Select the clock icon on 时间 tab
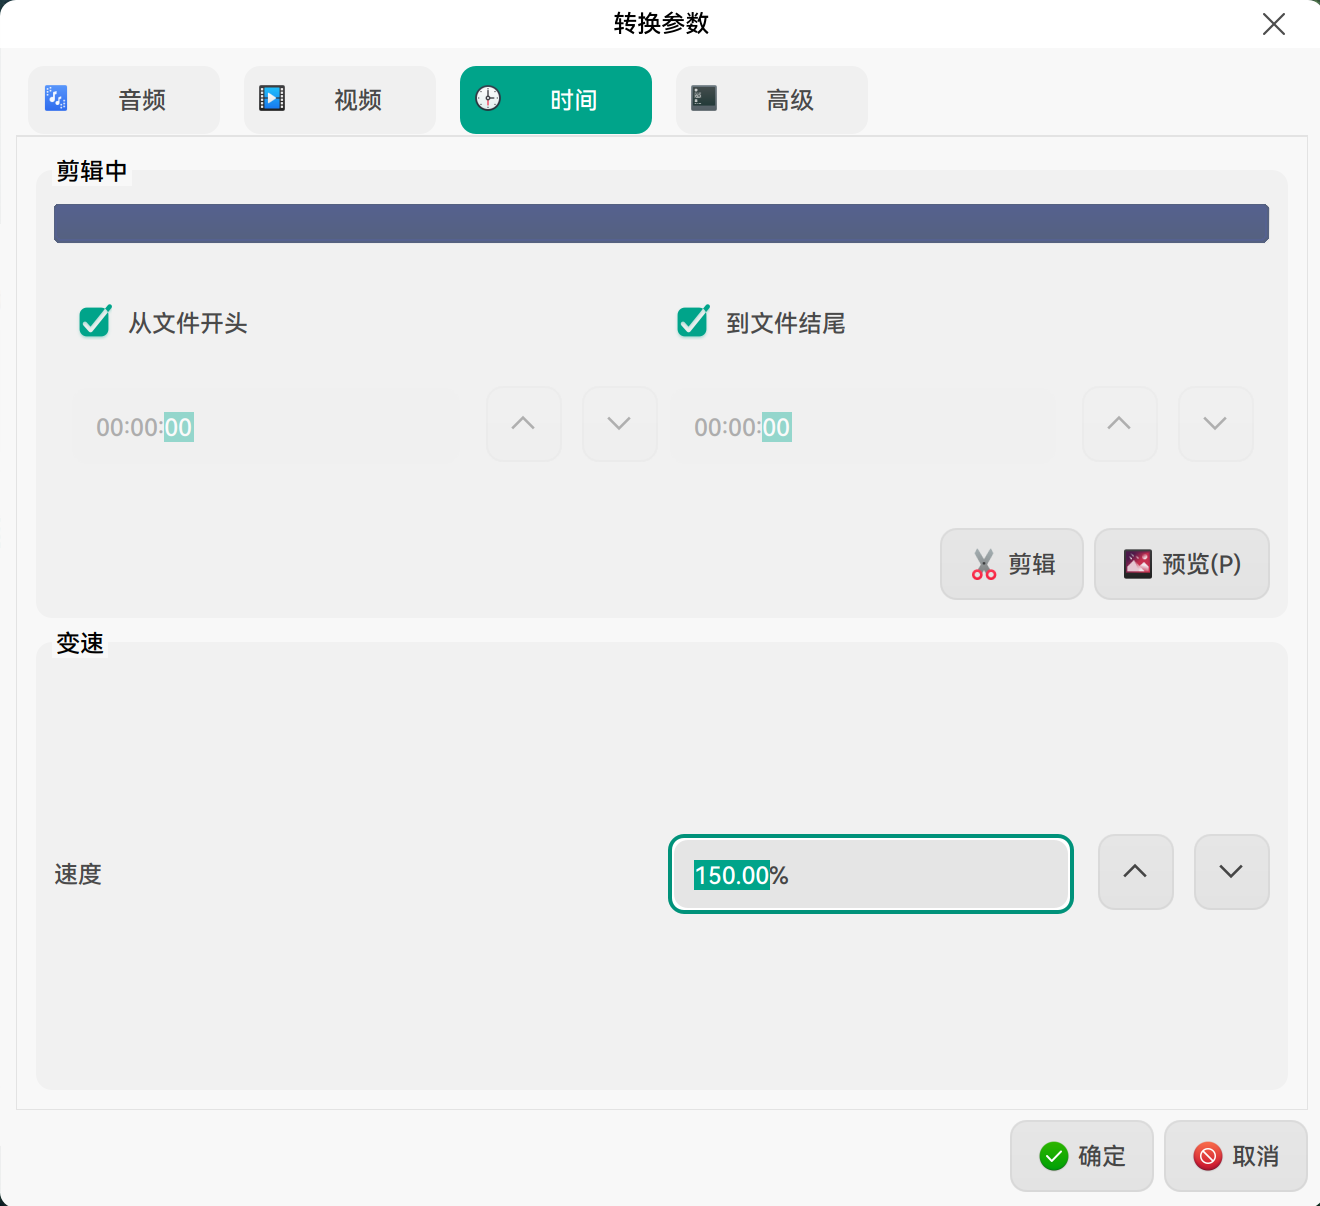 [489, 99]
